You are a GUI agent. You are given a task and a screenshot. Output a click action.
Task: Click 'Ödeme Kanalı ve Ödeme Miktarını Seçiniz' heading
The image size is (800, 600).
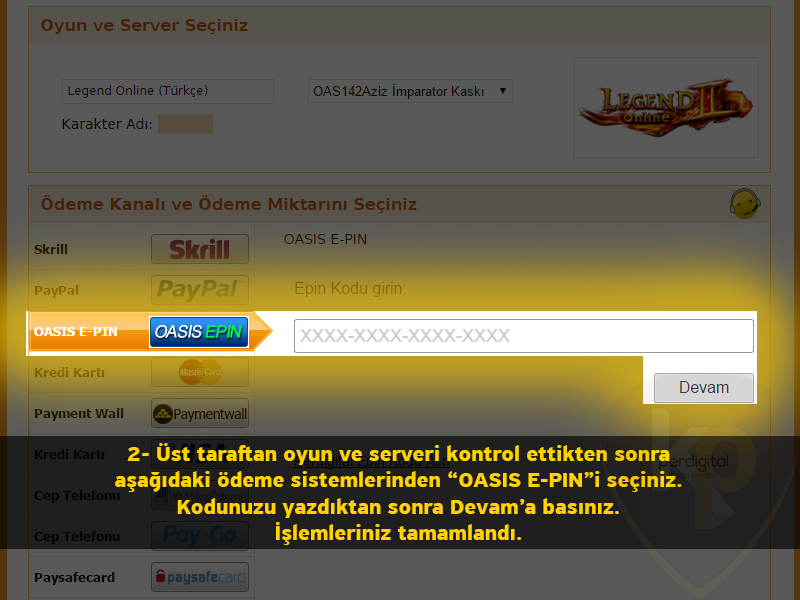(229, 204)
